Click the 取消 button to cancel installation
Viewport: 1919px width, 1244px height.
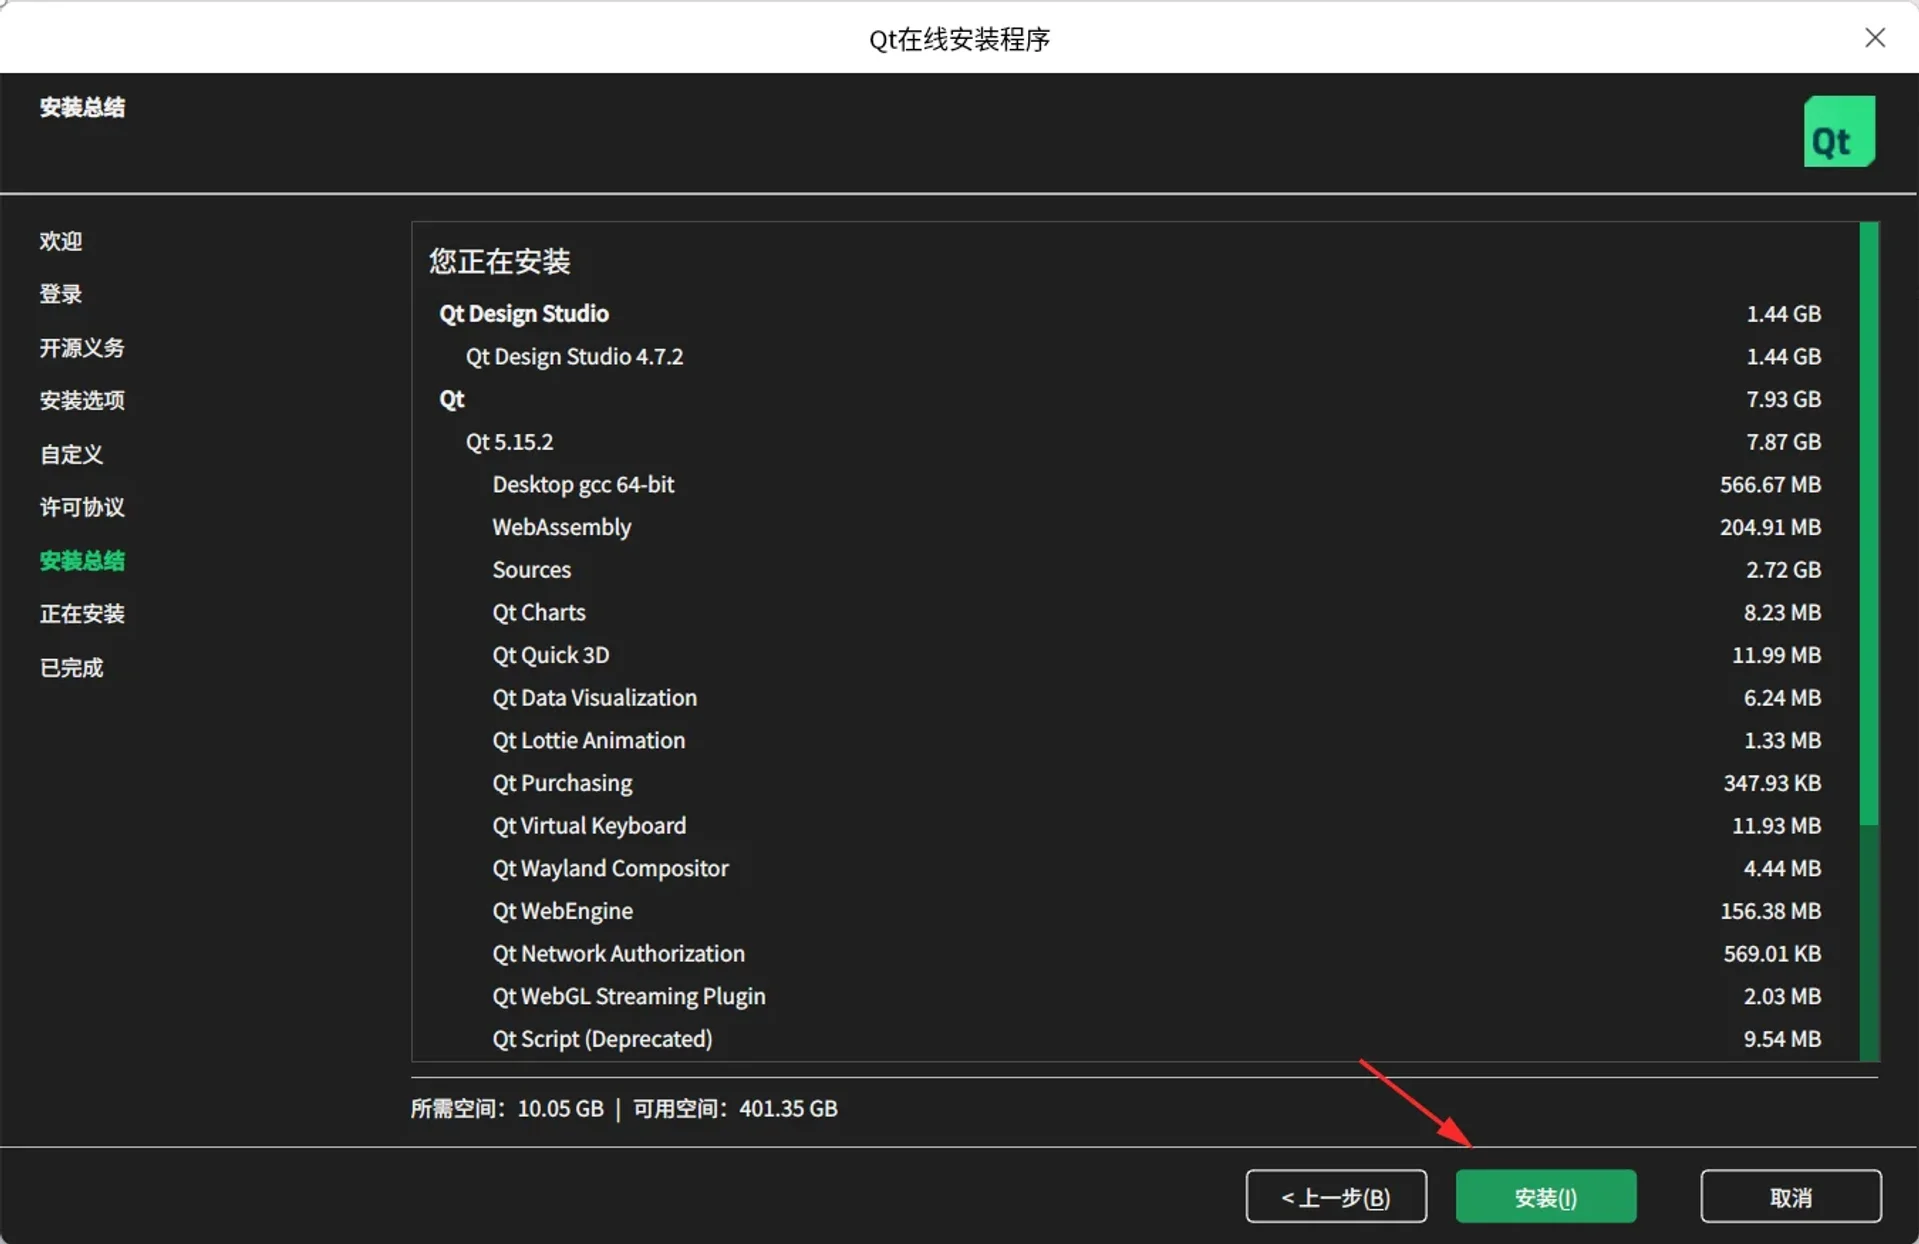[x=1790, y=1196]
